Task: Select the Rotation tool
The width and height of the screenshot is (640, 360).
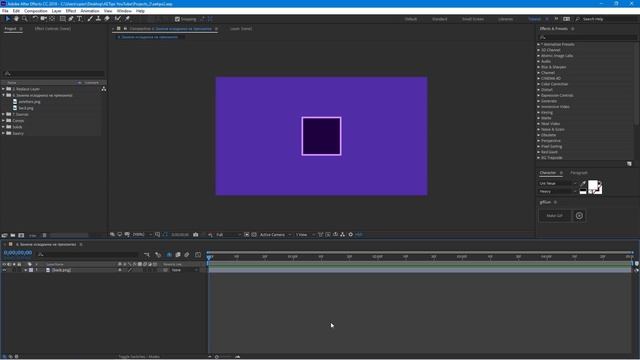Action: (x=35, y=19)
